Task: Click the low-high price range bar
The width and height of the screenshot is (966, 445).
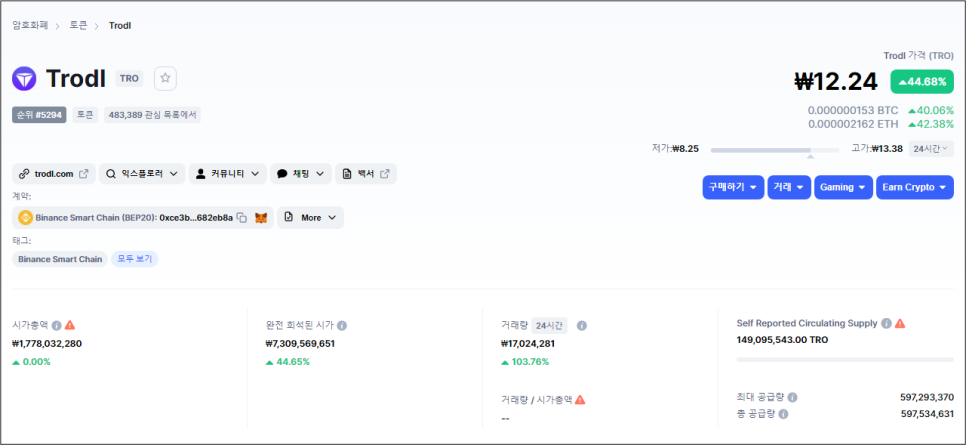Action: pyautogui.click(x=774, y=150)
